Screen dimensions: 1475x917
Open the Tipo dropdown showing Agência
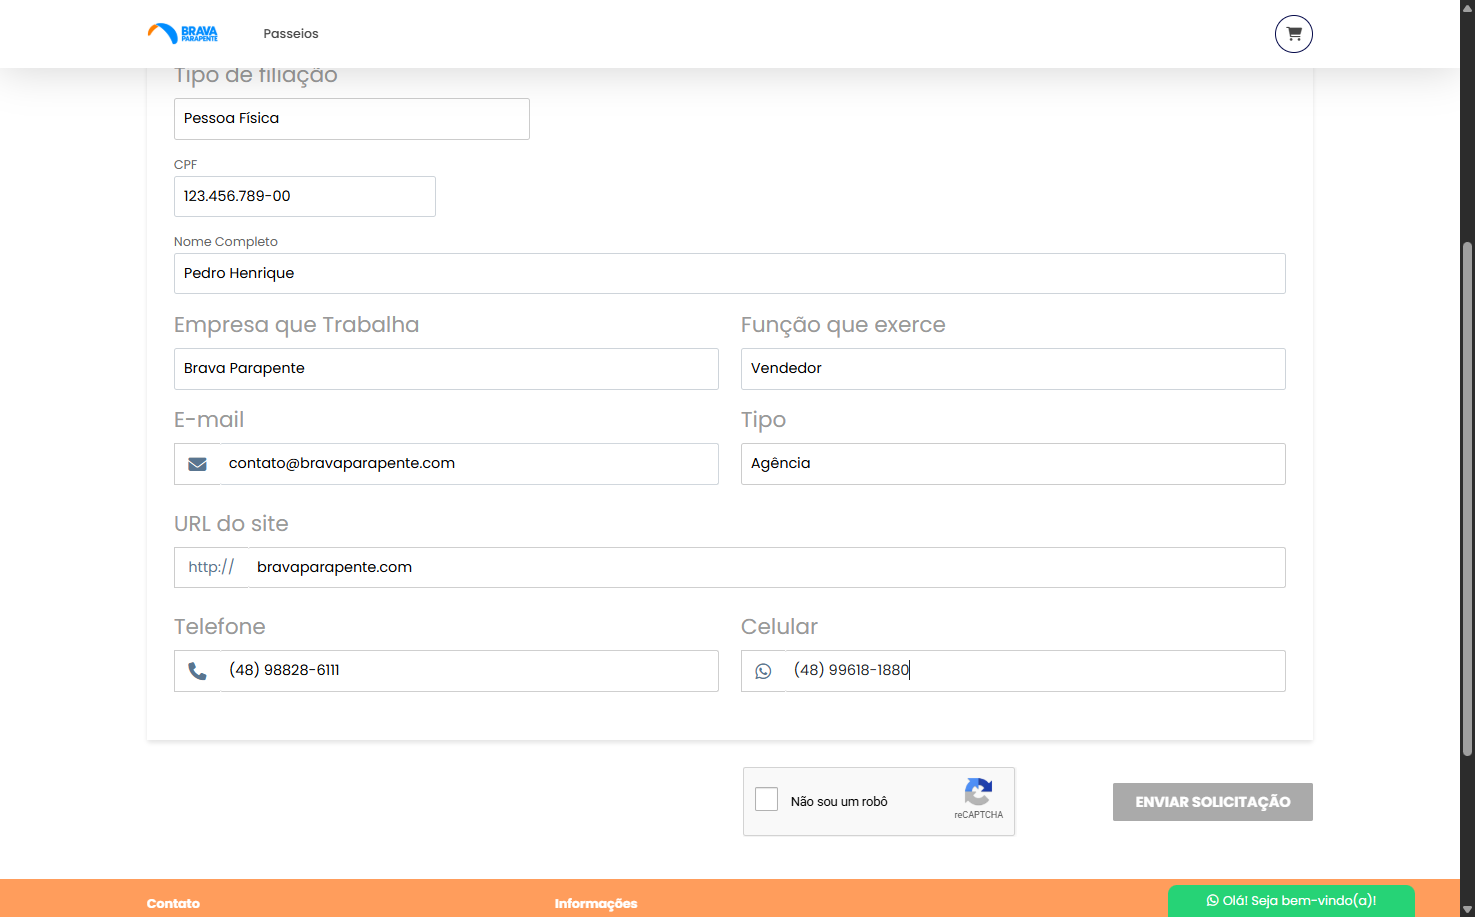[1013, 464]
